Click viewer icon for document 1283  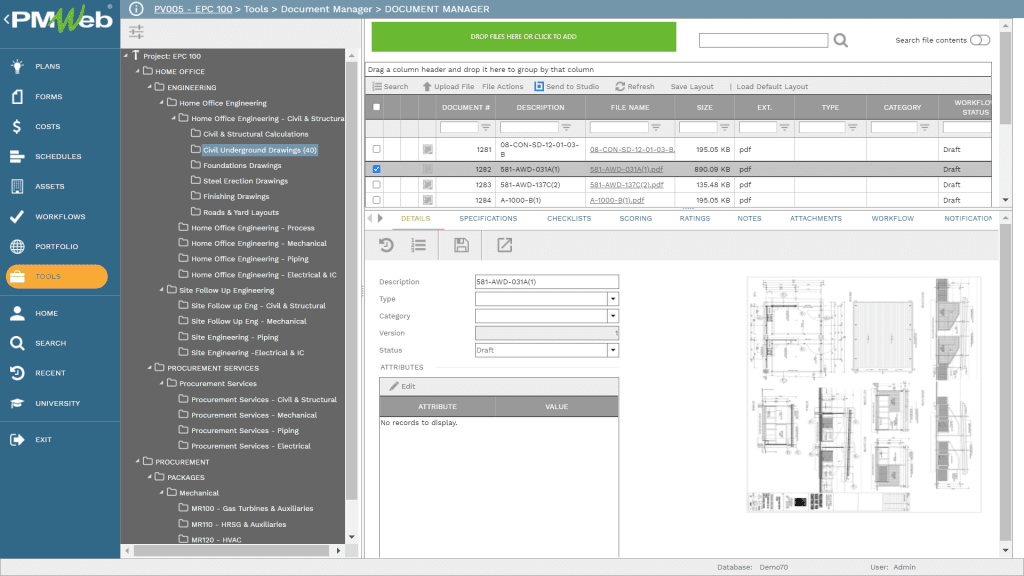[427, 185]
